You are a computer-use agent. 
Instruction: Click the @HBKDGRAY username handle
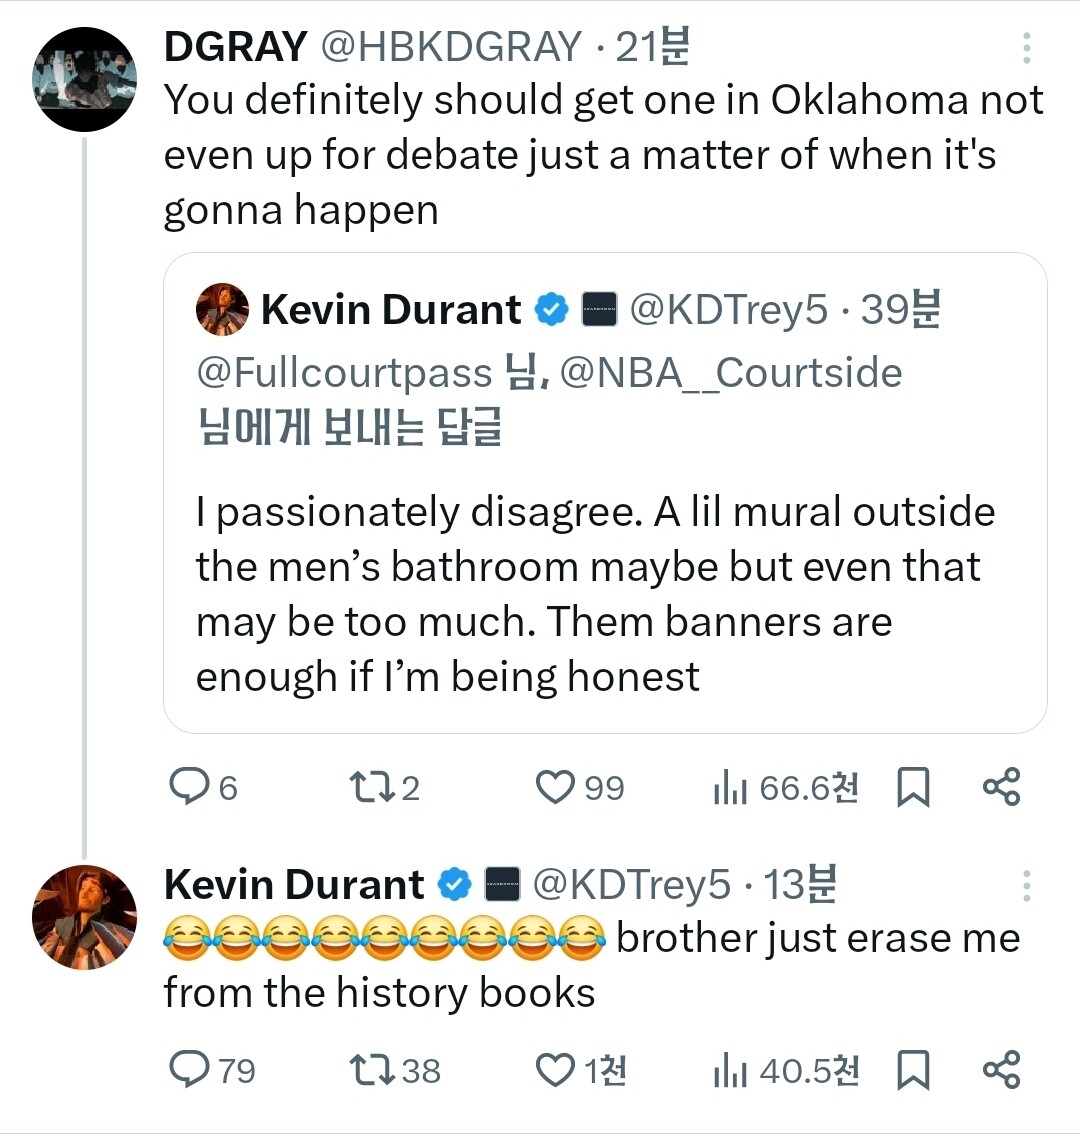coord(450,47)
